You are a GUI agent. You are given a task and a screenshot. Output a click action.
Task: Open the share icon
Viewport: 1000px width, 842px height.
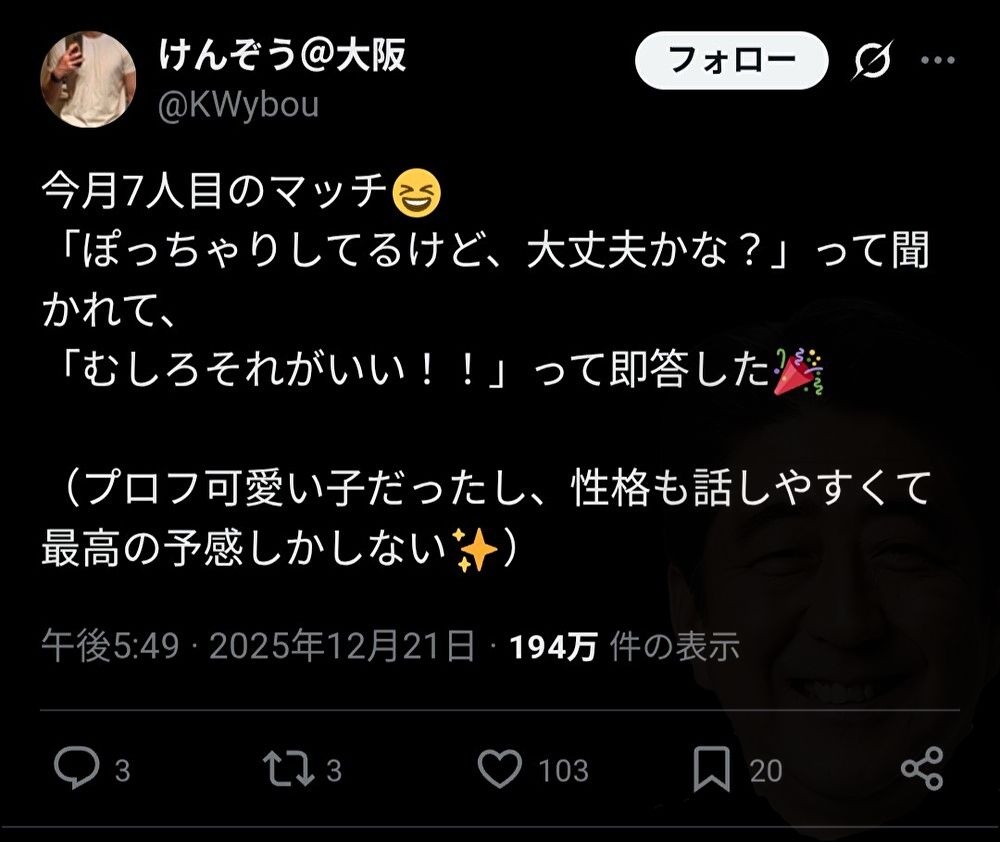coord(922,769)
